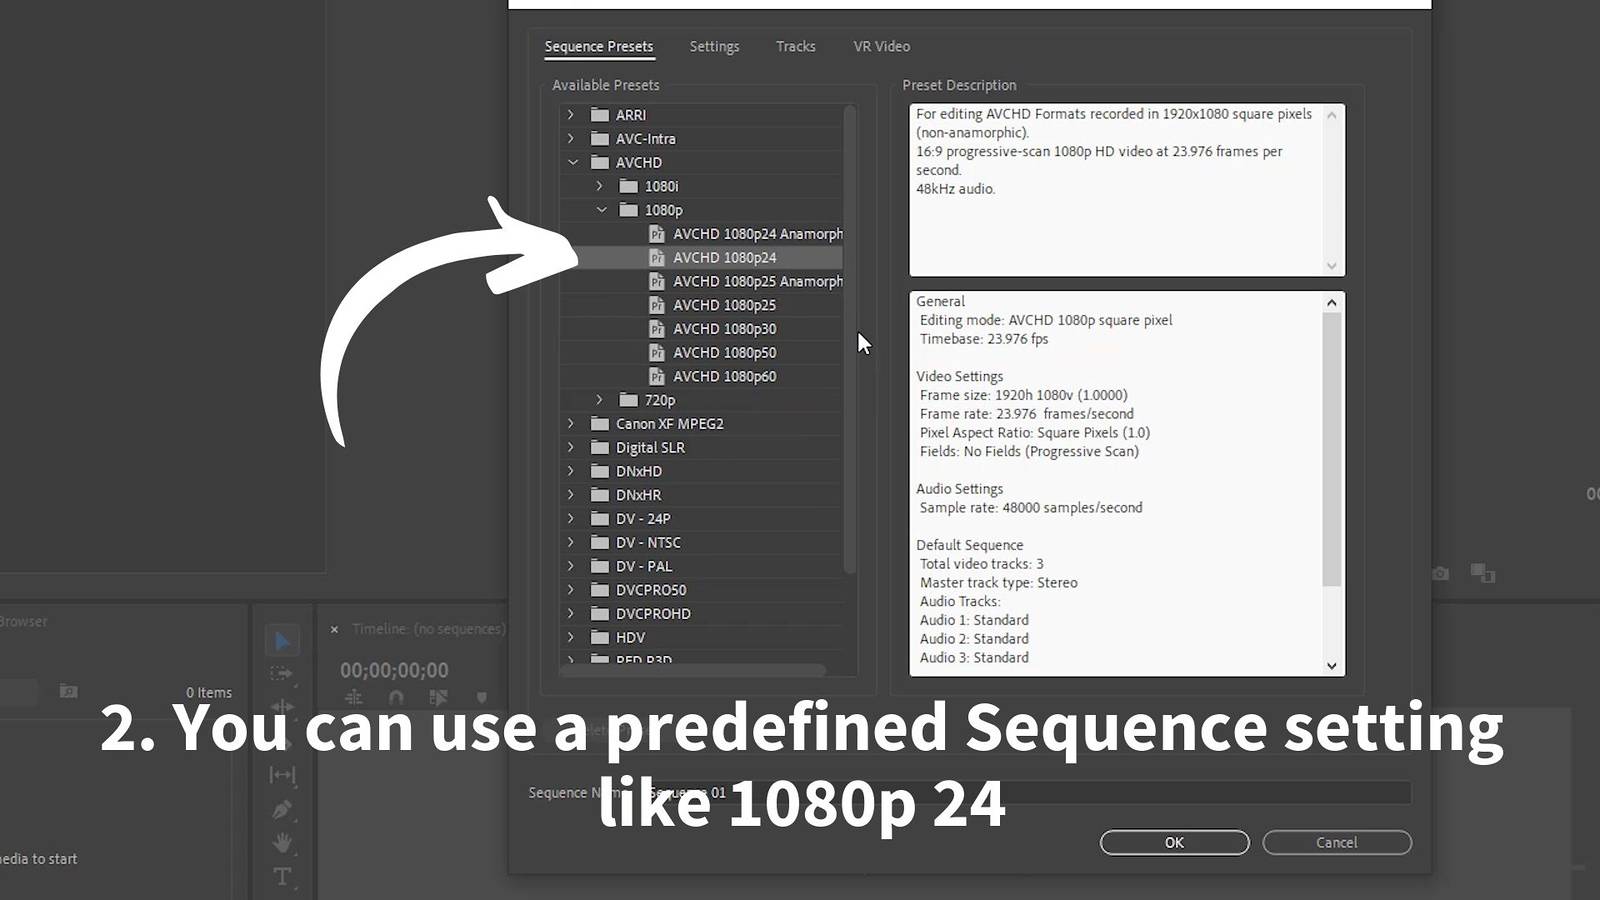Expand the Canon XF MPEG2 chevron
The width and height of the screenshot is (1600, 900).
coord(571,424)
